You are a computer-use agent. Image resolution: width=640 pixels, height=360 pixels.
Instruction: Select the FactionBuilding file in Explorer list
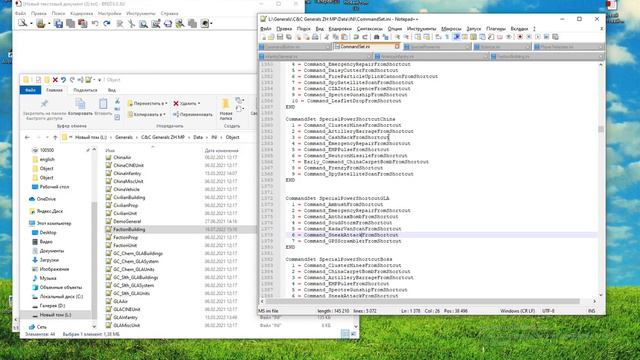129,229
